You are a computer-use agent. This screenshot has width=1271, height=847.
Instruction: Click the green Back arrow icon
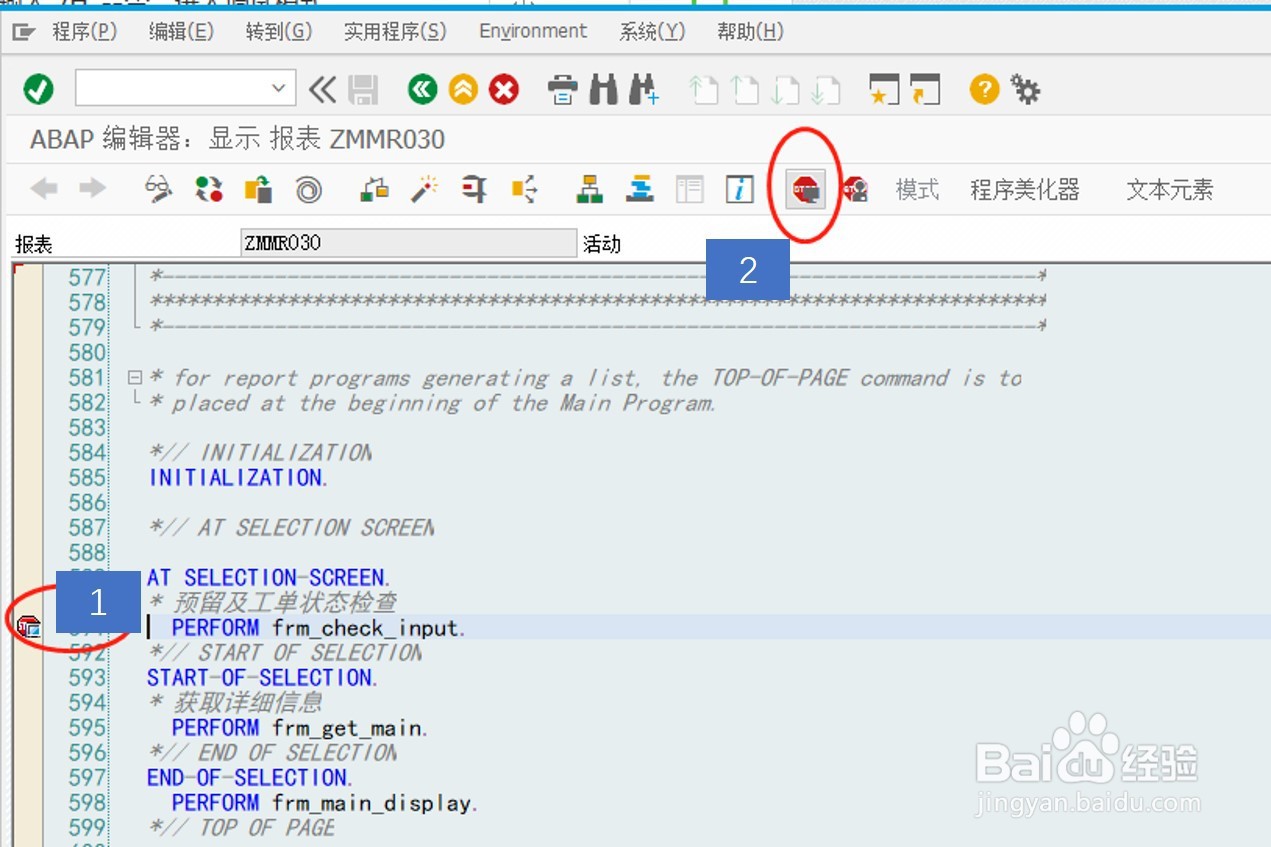[422, 88]
